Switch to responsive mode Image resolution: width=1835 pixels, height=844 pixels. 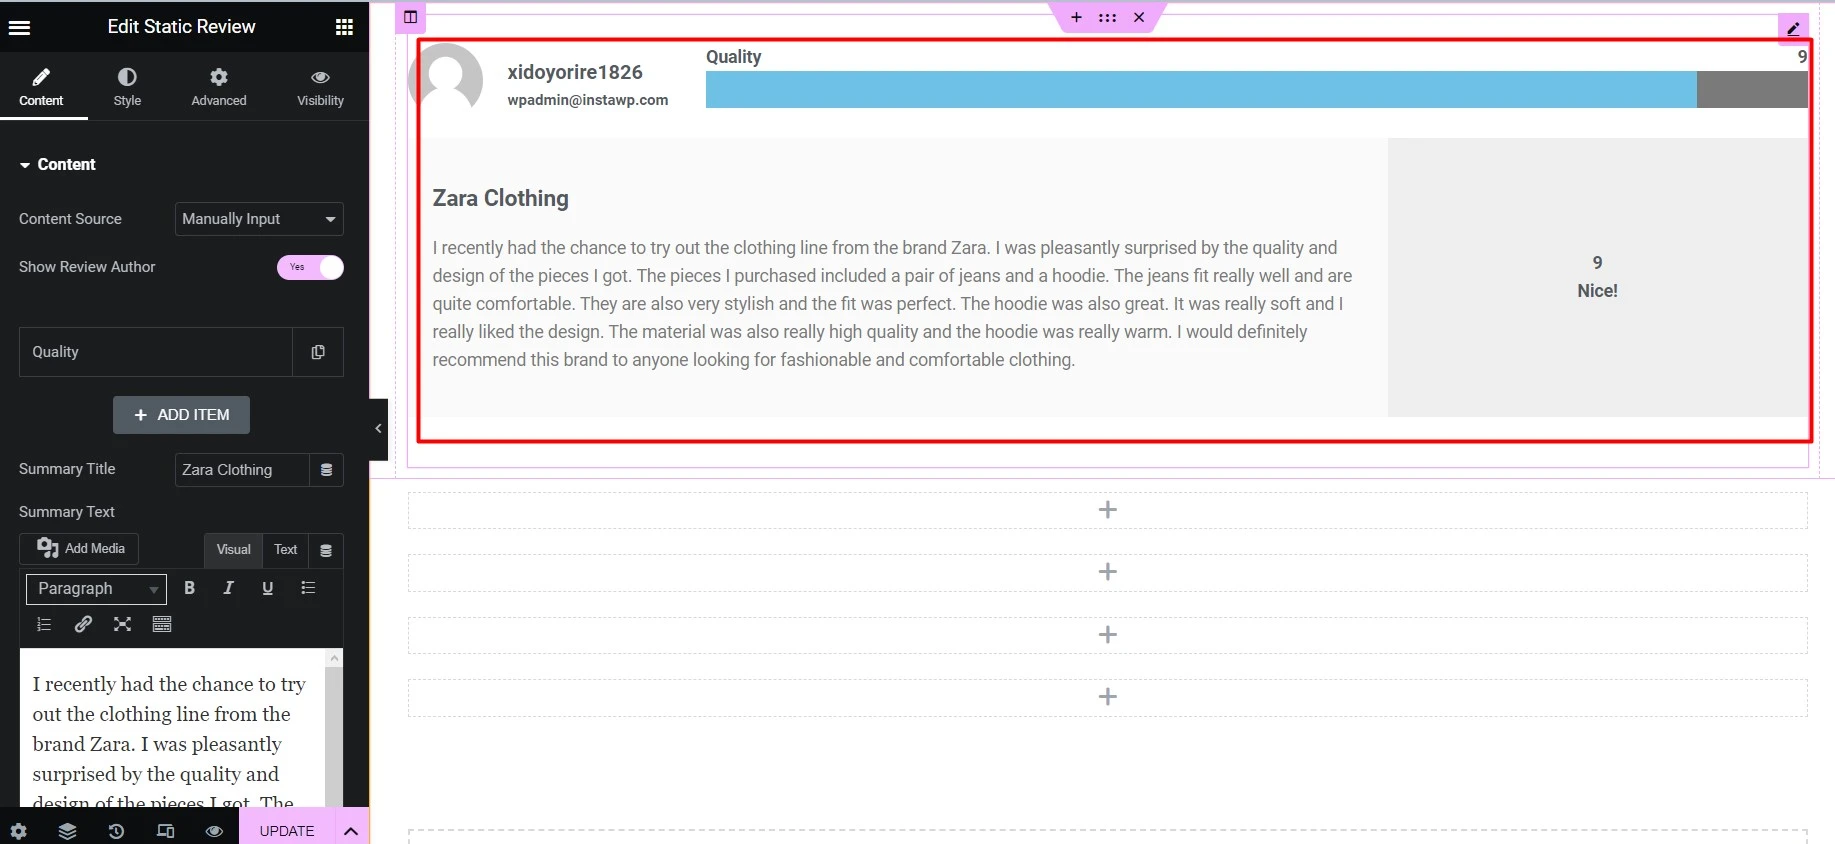(x=166, y=831)
